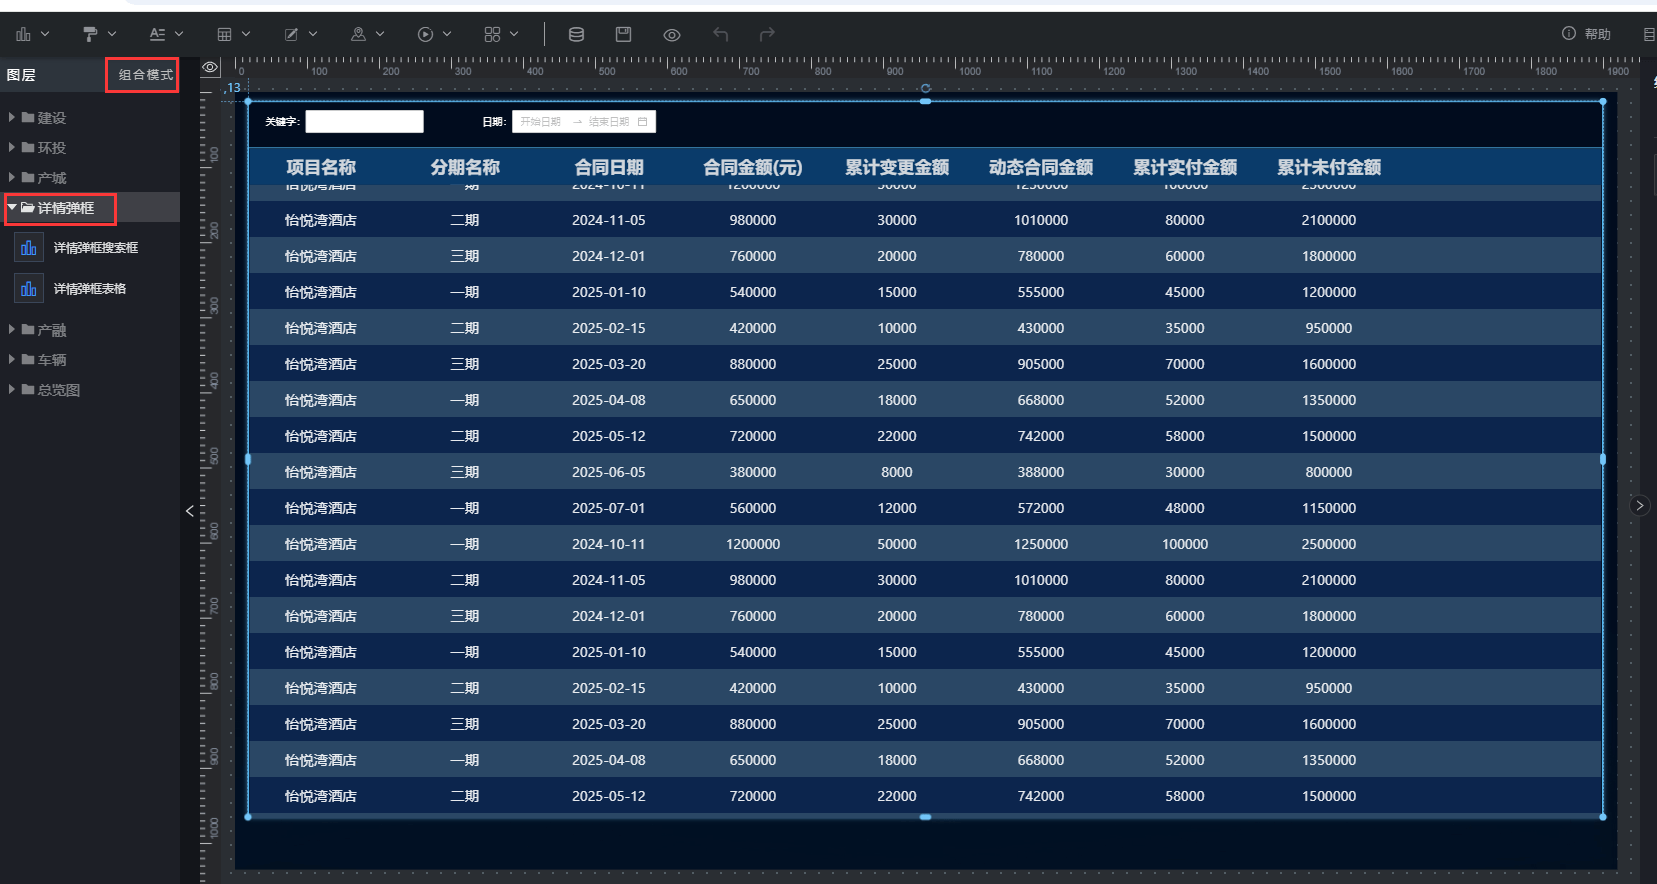This screenshot has width=1657, height=884.
Task: Open the chart components dropdown in toolbar
Action: click(31, 34)
